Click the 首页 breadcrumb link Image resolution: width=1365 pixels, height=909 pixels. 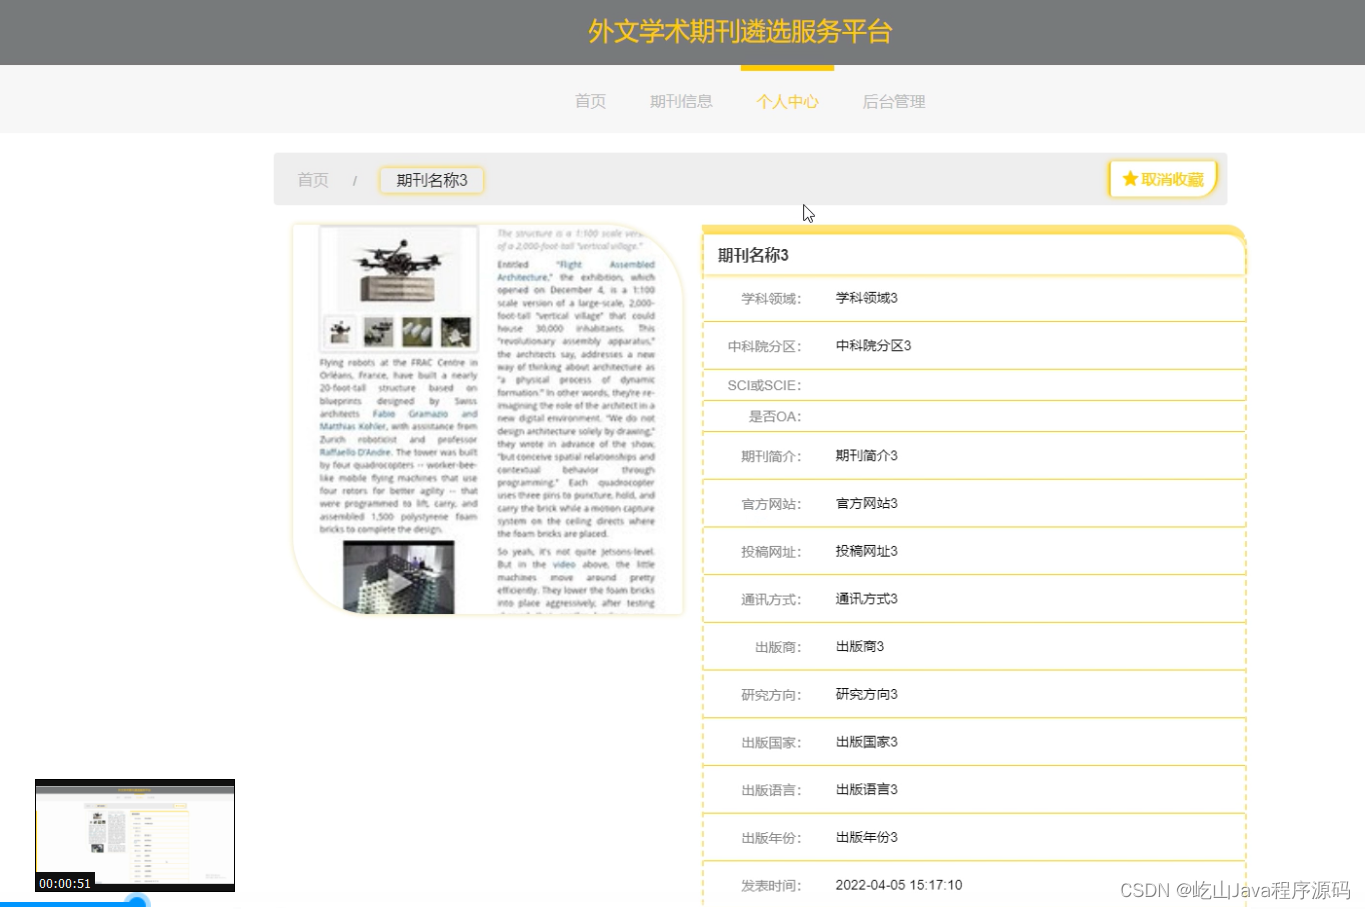tap(312, 180)
